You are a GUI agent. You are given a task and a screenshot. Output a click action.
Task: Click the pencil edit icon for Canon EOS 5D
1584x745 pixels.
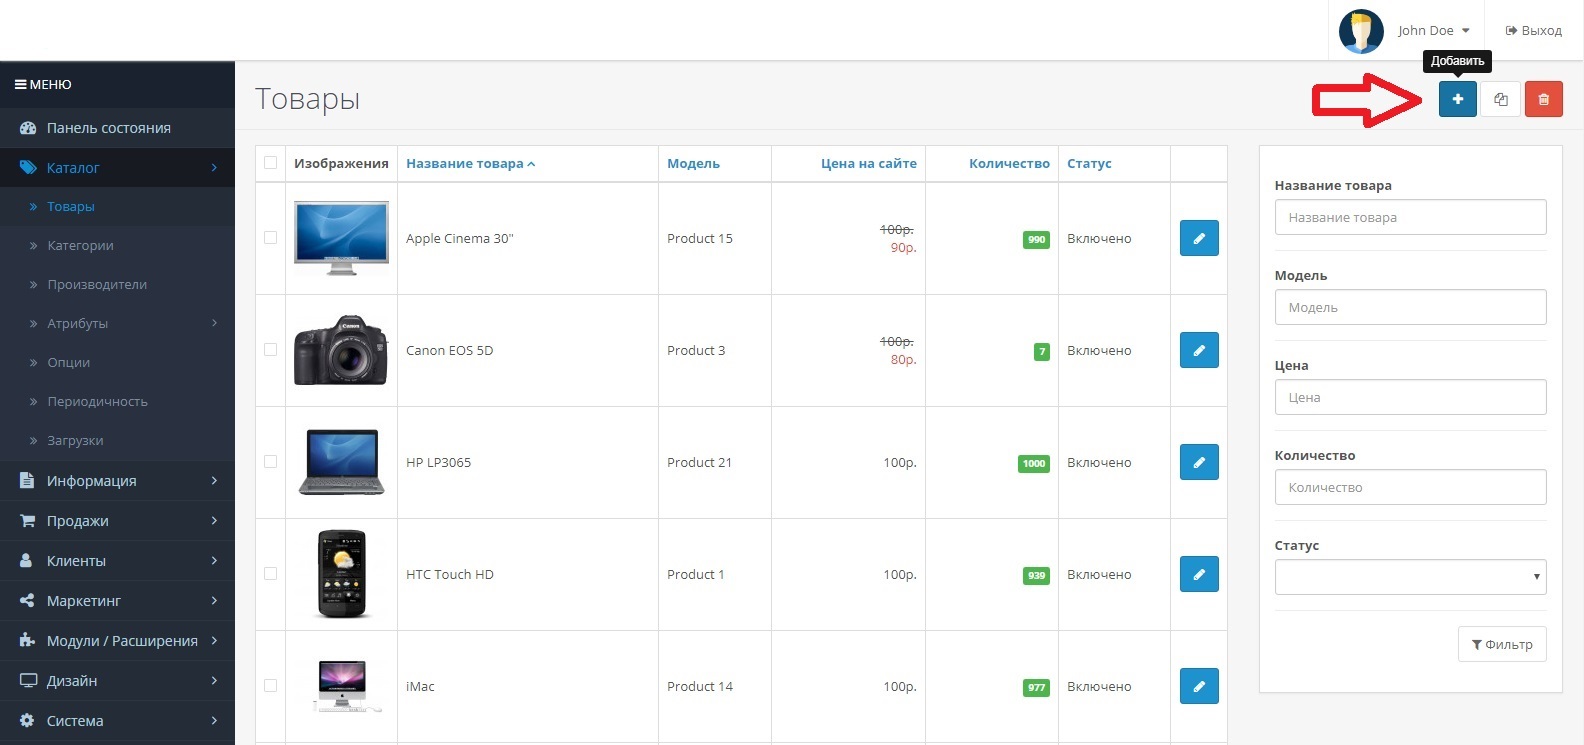[1198, 350]
